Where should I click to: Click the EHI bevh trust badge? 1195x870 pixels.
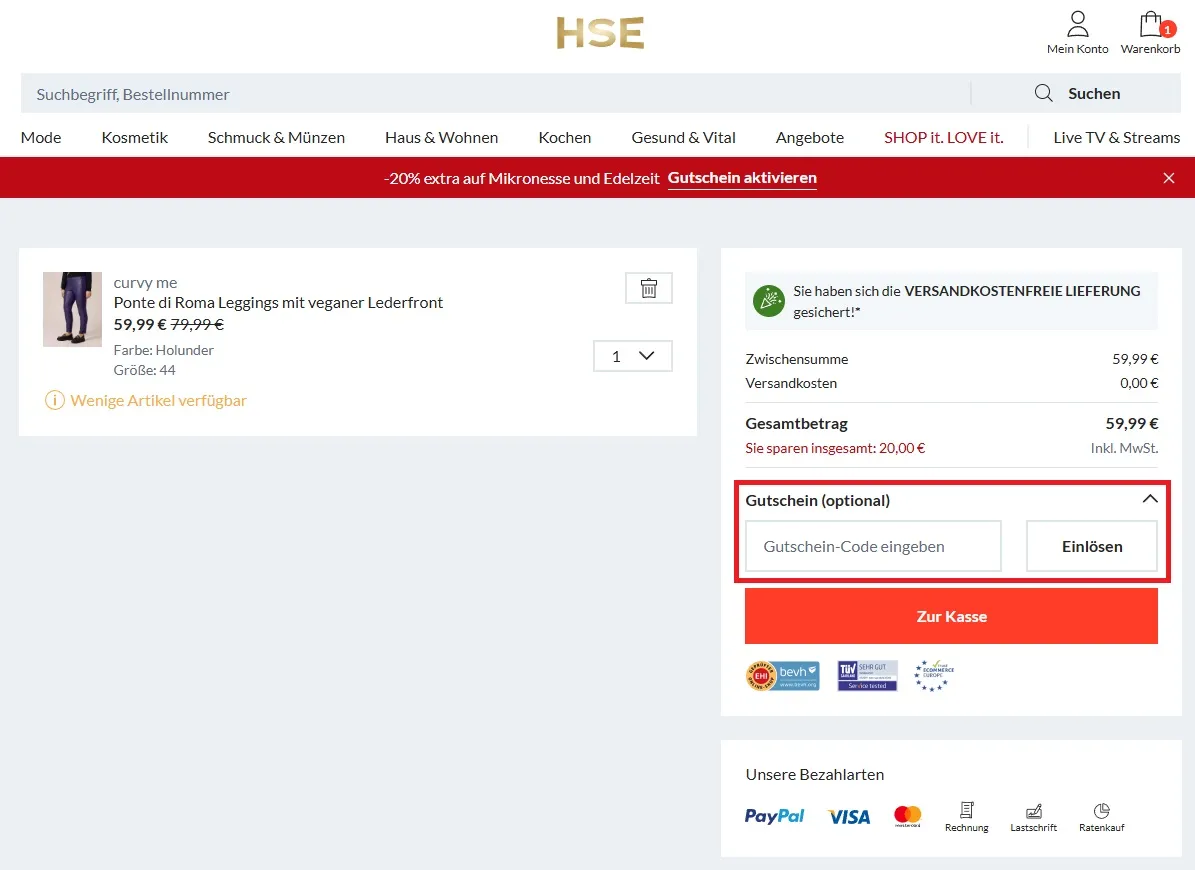coord(782,675)
